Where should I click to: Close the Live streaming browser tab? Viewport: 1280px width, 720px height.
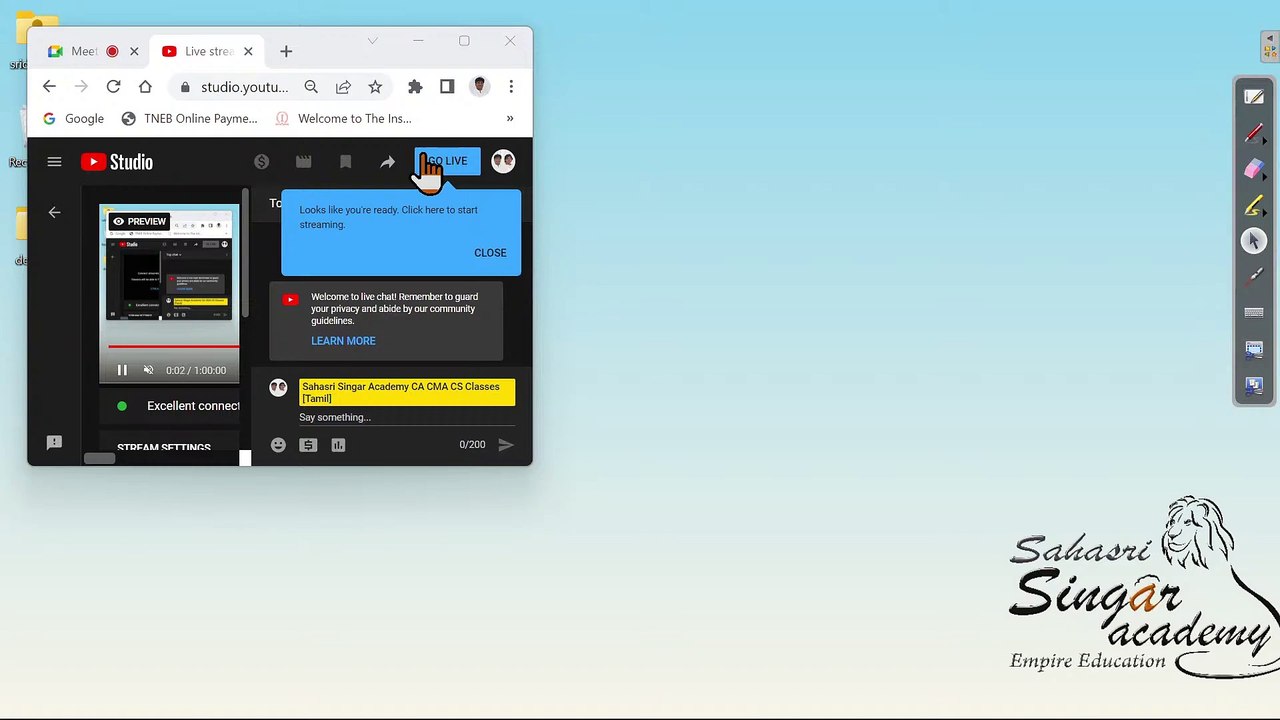(x=248, y=51)
